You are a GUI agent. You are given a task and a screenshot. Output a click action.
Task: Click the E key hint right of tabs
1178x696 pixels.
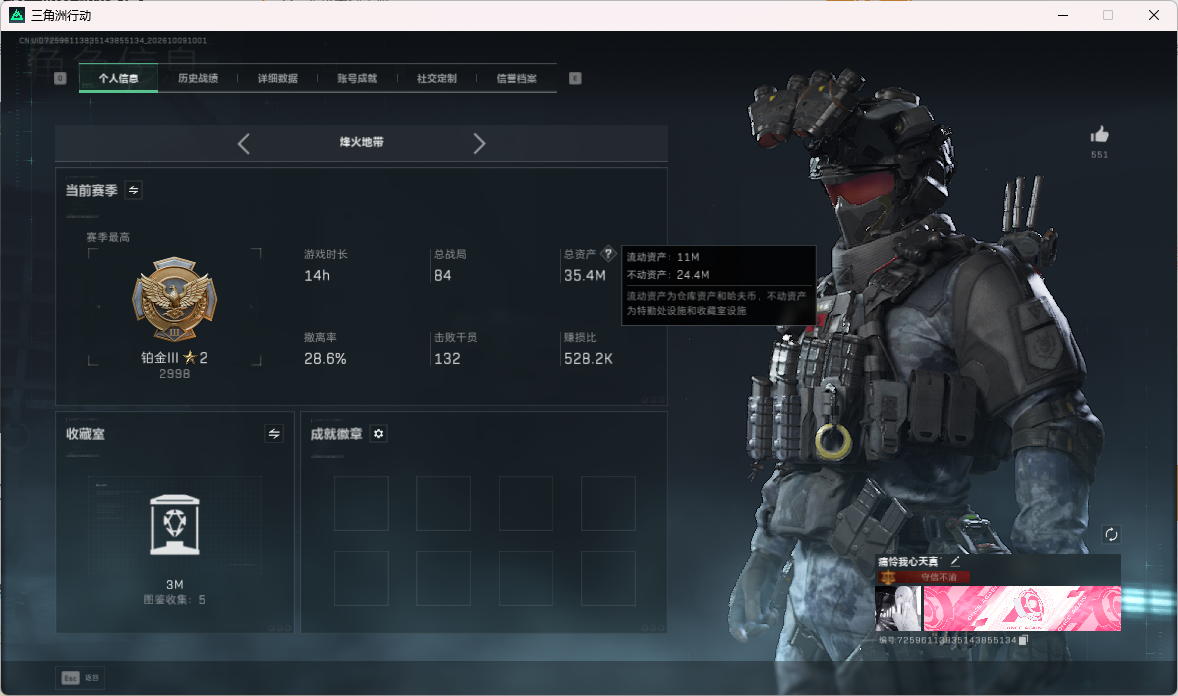coord(575,78)
